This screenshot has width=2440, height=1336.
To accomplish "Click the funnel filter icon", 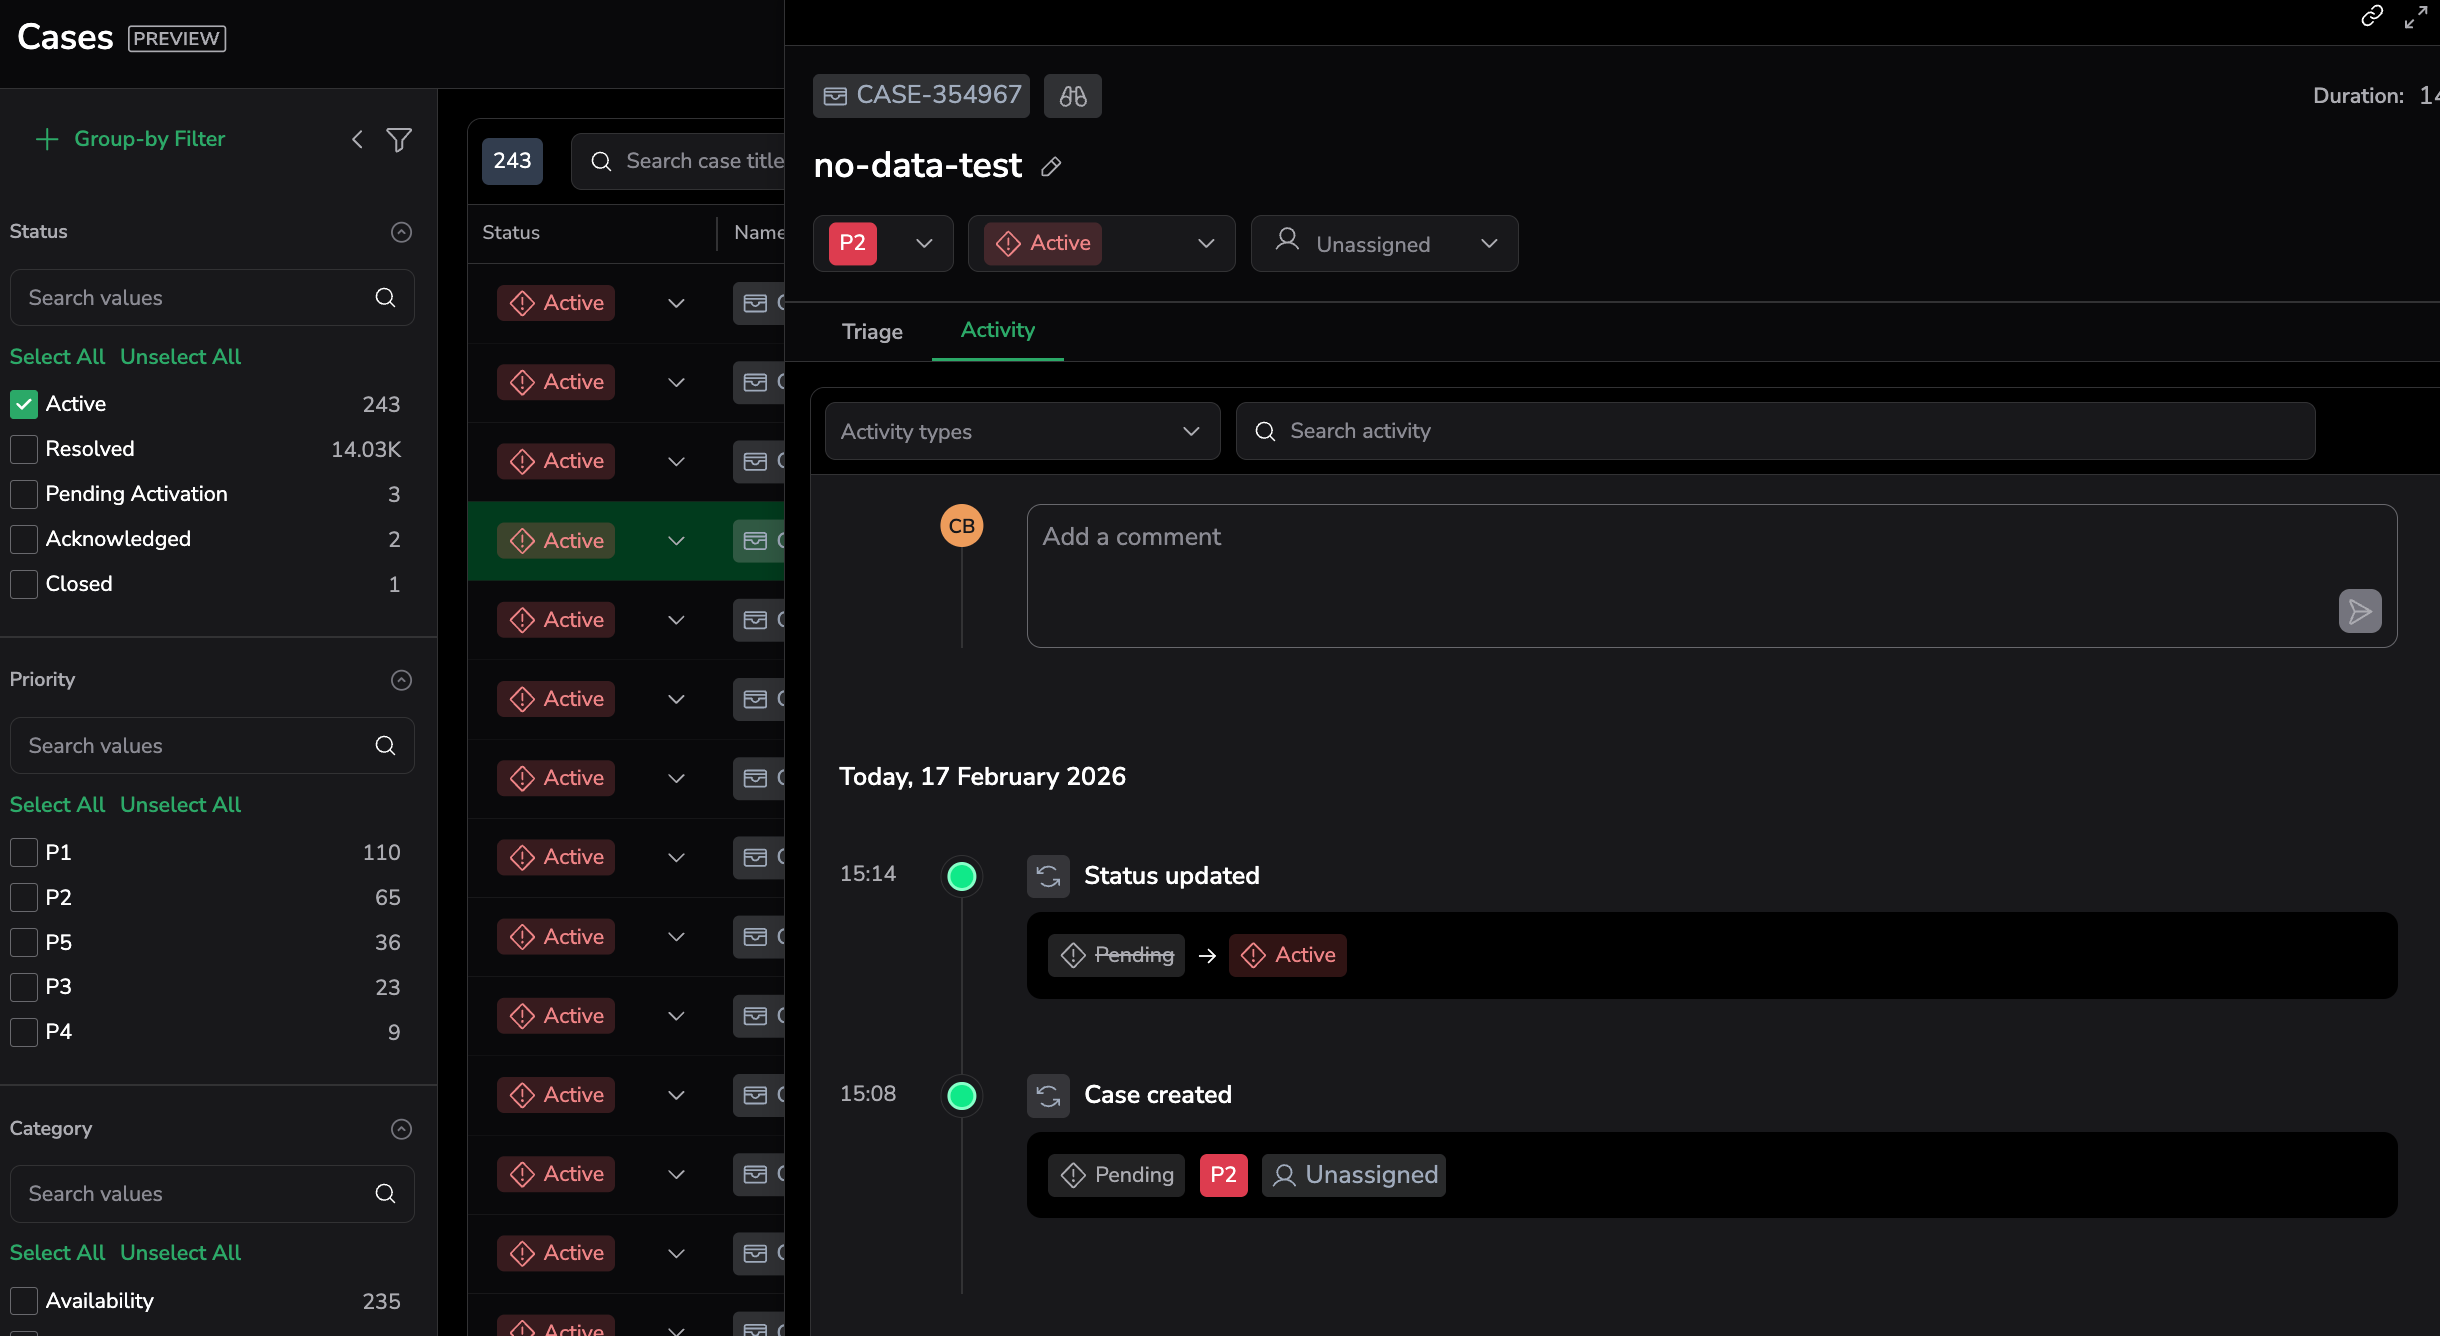I will click(x=399, y=140).
